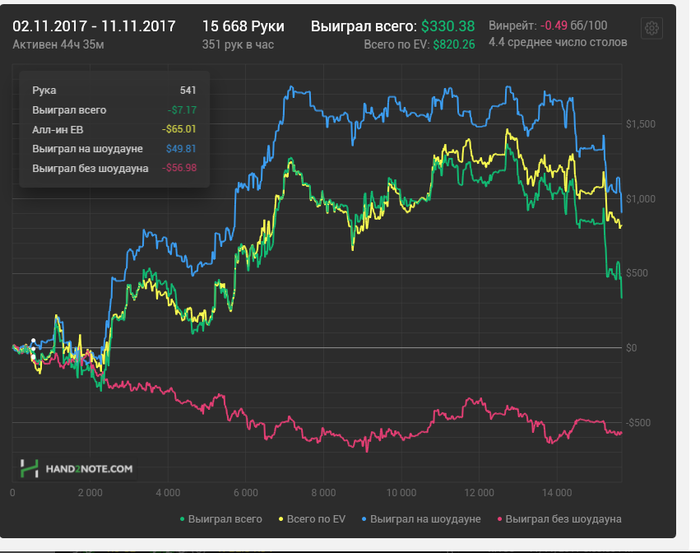Click the blue "Выиграл на шоудауне" legend dot

pos(364,519)
